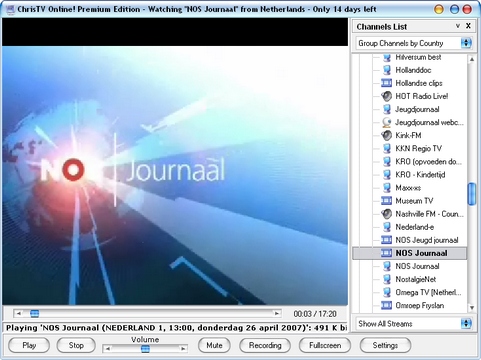Click the video playback area
The width and height of the screenshot is (481, 360).
pyautogui.click(x=175, y=162)
